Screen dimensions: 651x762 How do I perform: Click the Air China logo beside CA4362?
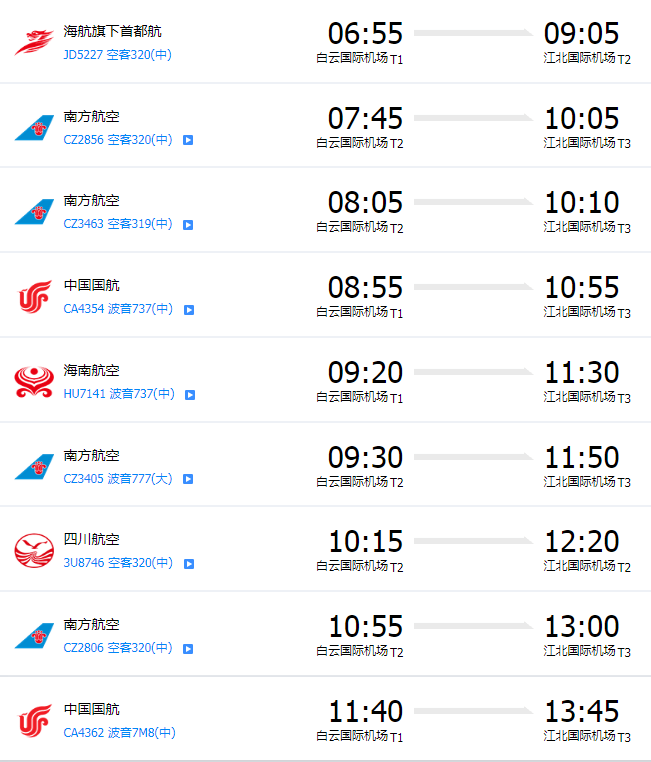tap(34, 721)
